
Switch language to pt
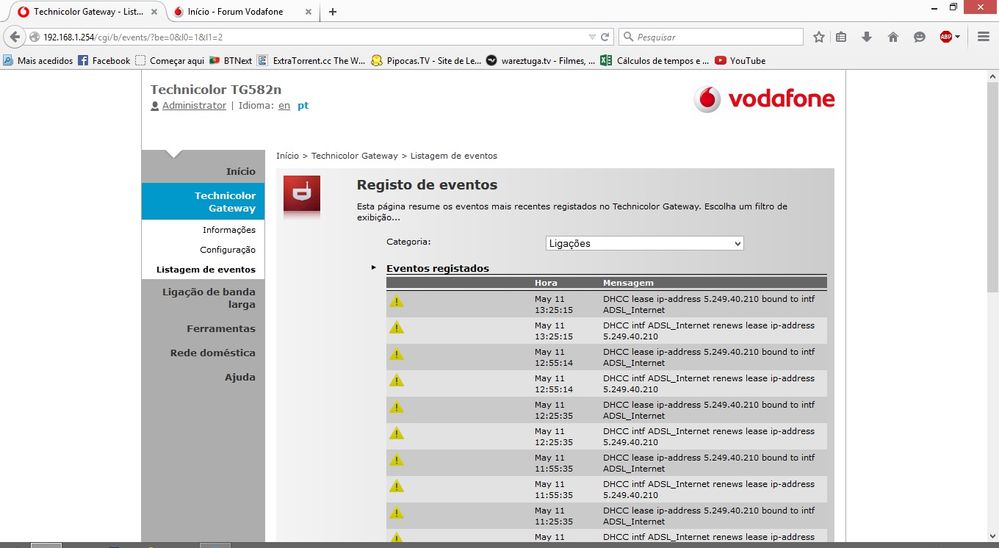pyautogui.click(x=303, y=106)
